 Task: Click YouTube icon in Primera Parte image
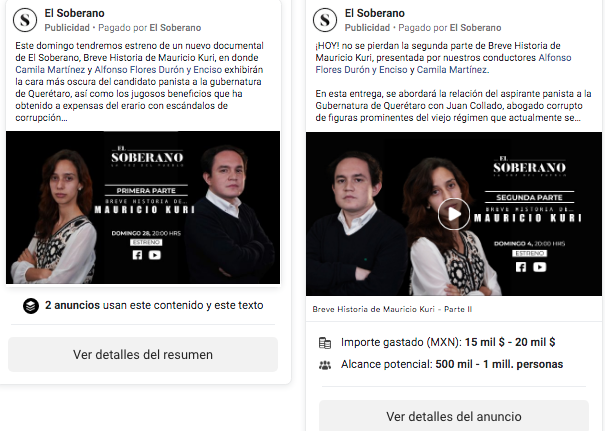point(155,255)
